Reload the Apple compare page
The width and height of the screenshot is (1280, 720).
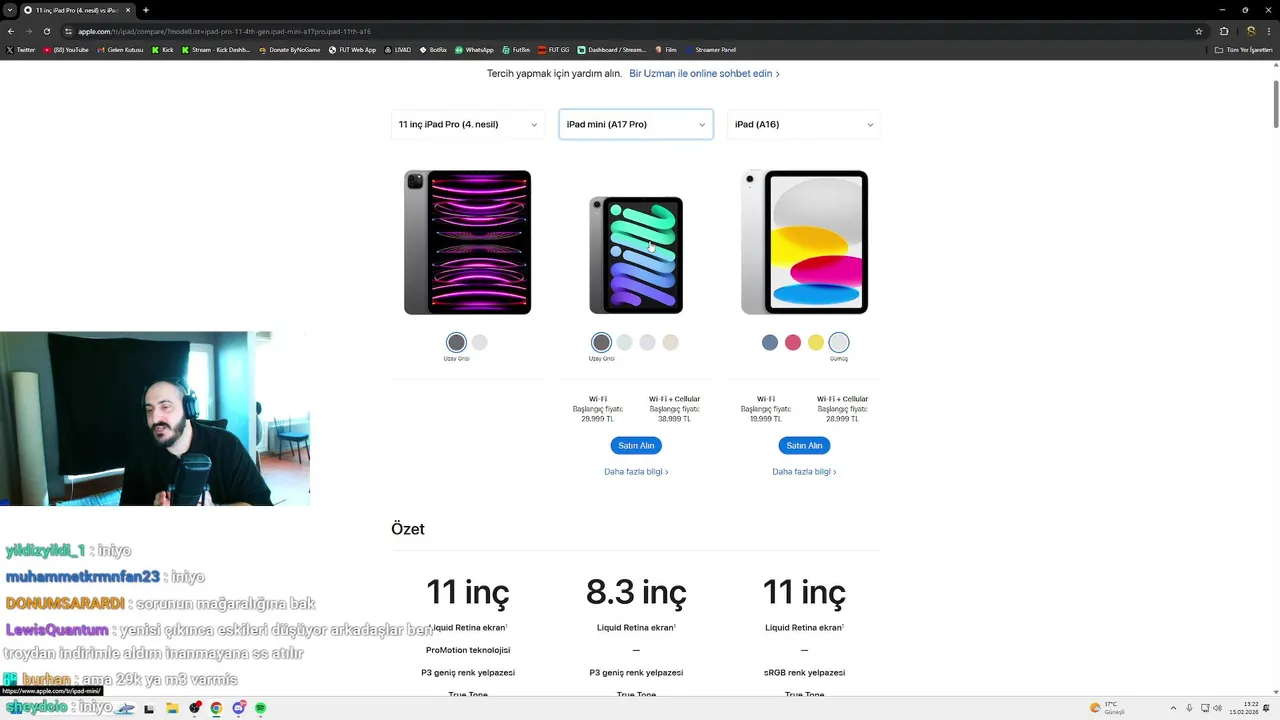click(46, 31)
